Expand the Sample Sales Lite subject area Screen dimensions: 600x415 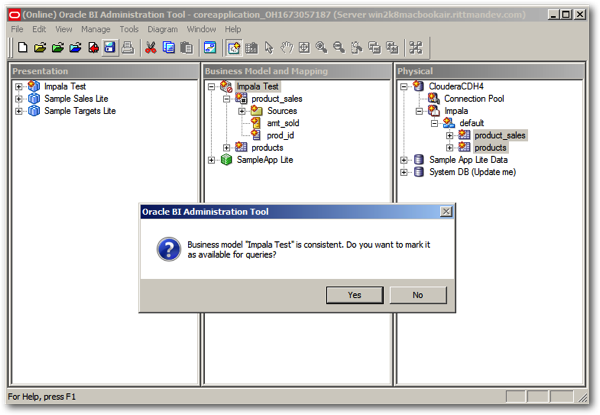pos(18,99)
